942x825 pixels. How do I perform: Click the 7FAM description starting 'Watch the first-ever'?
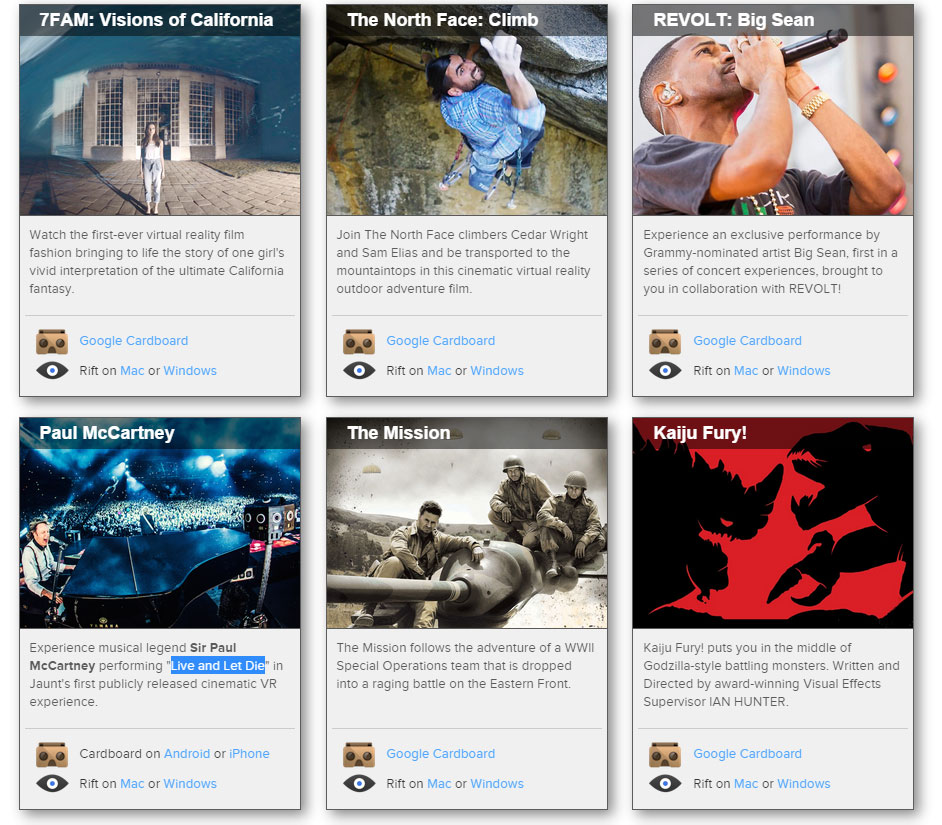click(x=157, y=261)
